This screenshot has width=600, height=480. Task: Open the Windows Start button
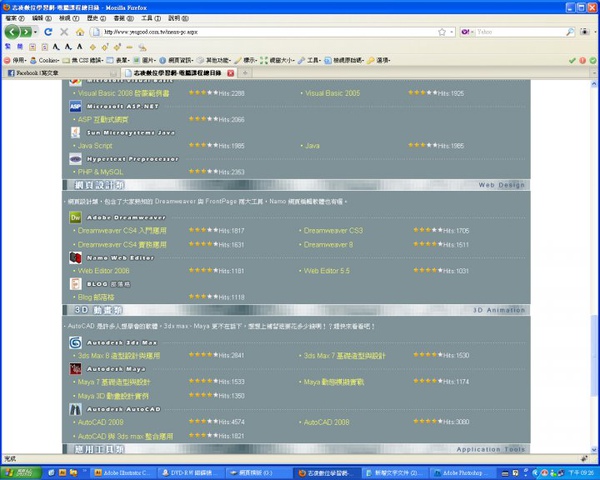[21, 473]
